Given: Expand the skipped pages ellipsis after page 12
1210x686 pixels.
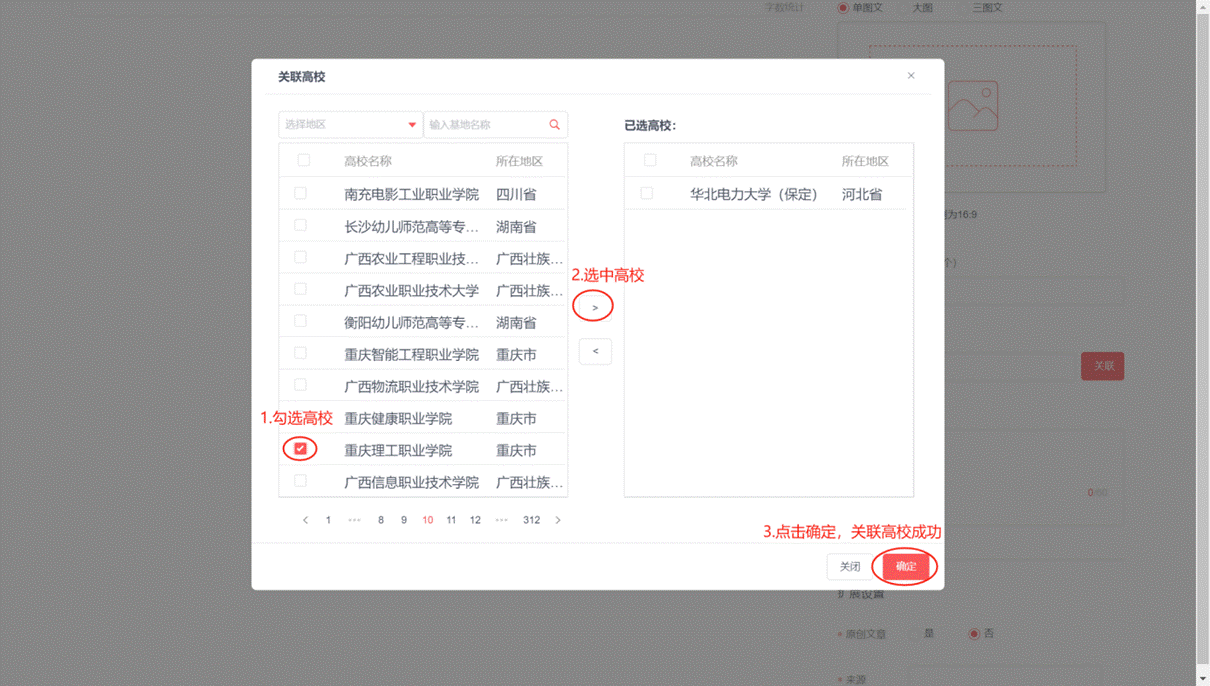Looking at the screenshot, I should (x=502, y=520).
